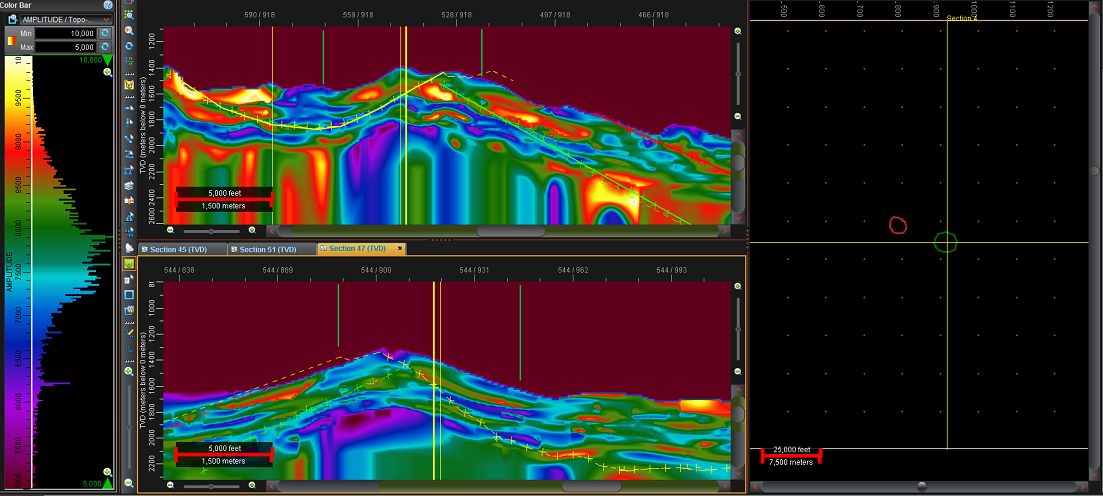Viewport: 1103px width, 496px height.
Task: Click zoom icon below top color bar marker
Action: 108,72
